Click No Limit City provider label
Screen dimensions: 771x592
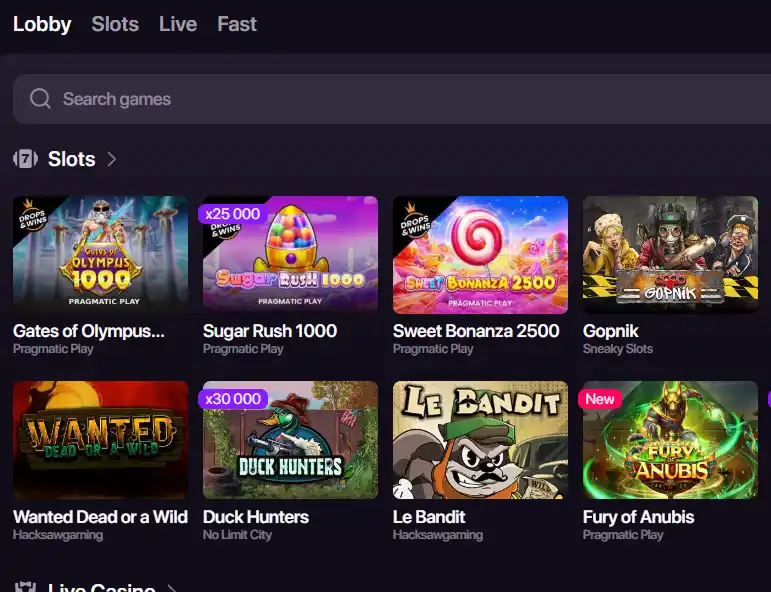coord(237,534)
